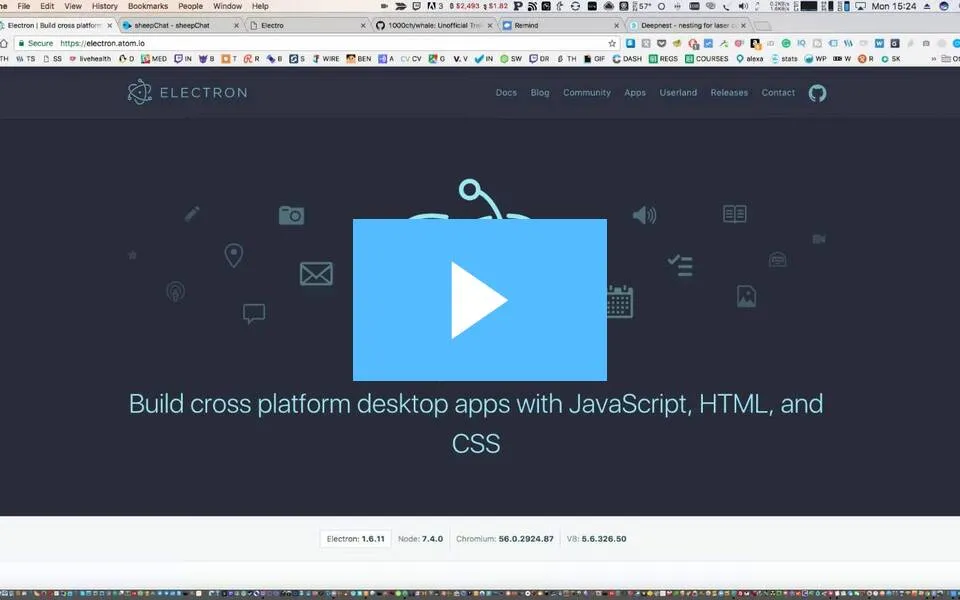Open the File menu
Image resolution: width=960 pixels, height=600 pixels.
24,6
